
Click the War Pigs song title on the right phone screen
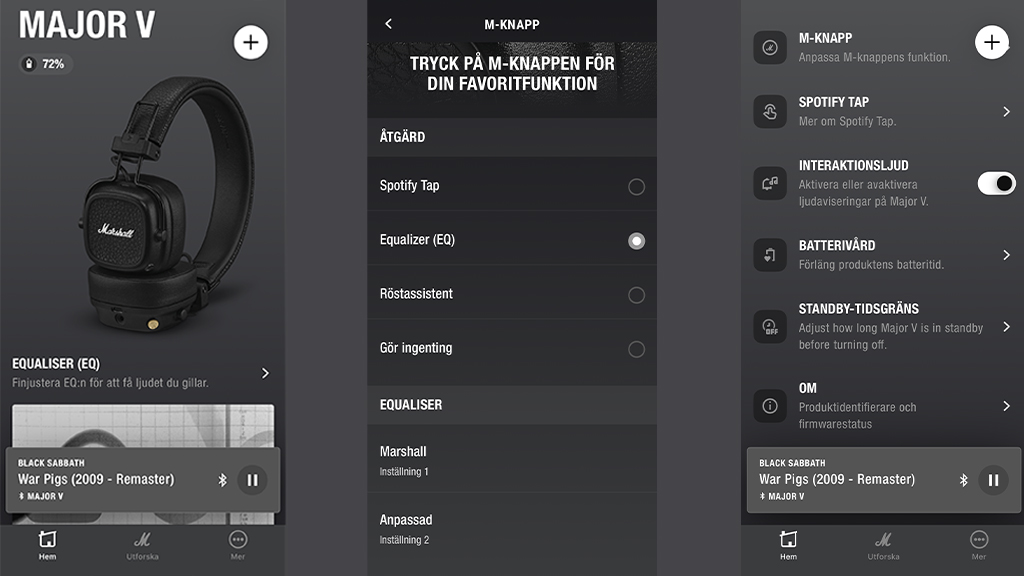tap(837, 479)
